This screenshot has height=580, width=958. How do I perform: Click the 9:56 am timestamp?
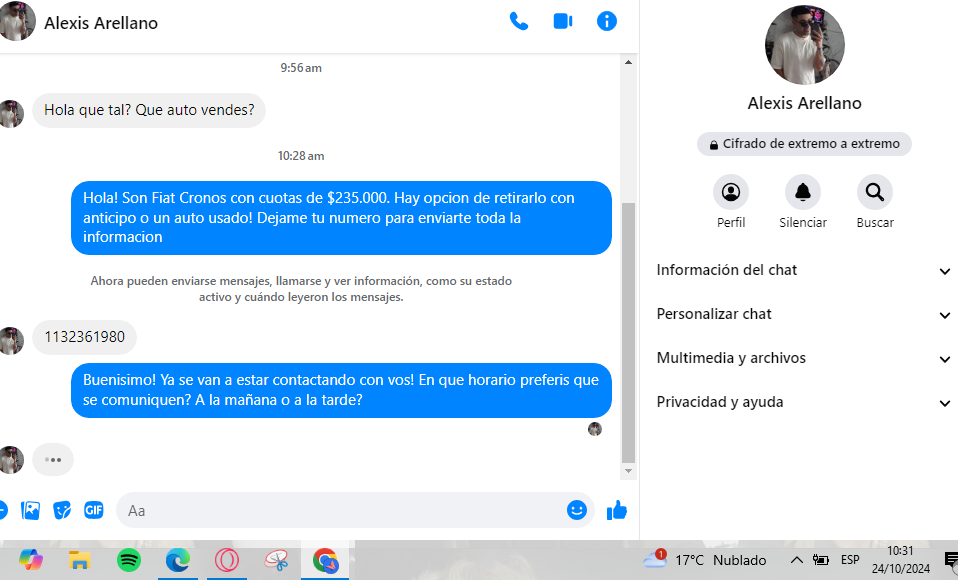click(x=301, y=68)
